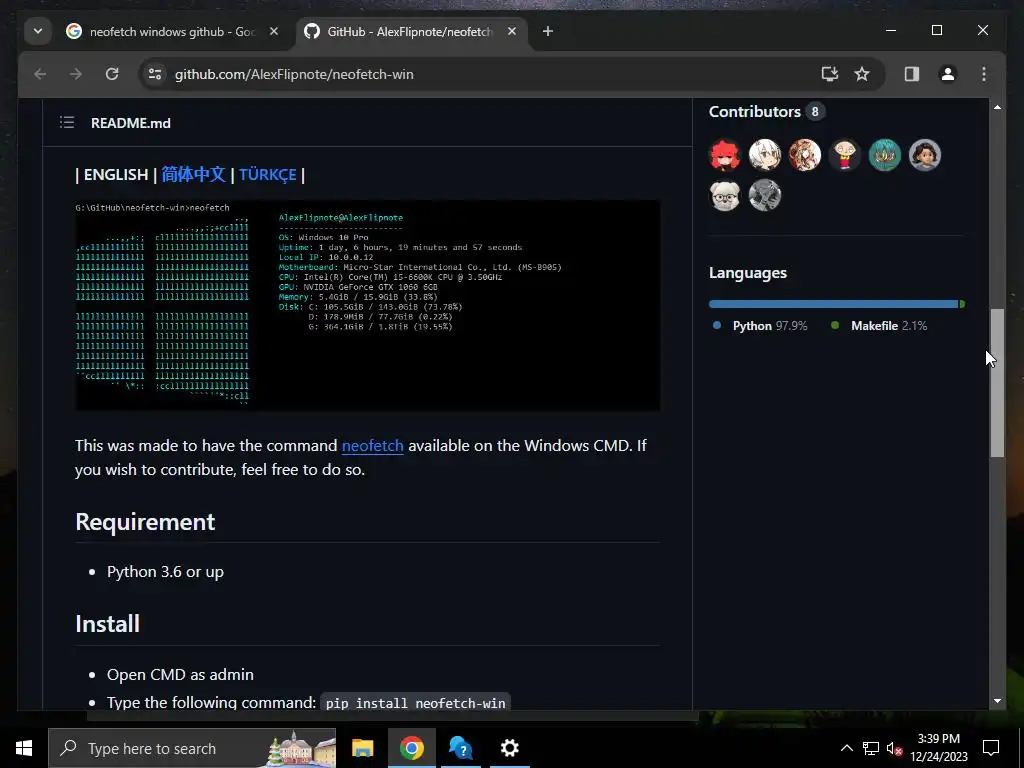Click the Requirement heading
The height and width of the screenshot is (768, 1024).
coord(145,522)
